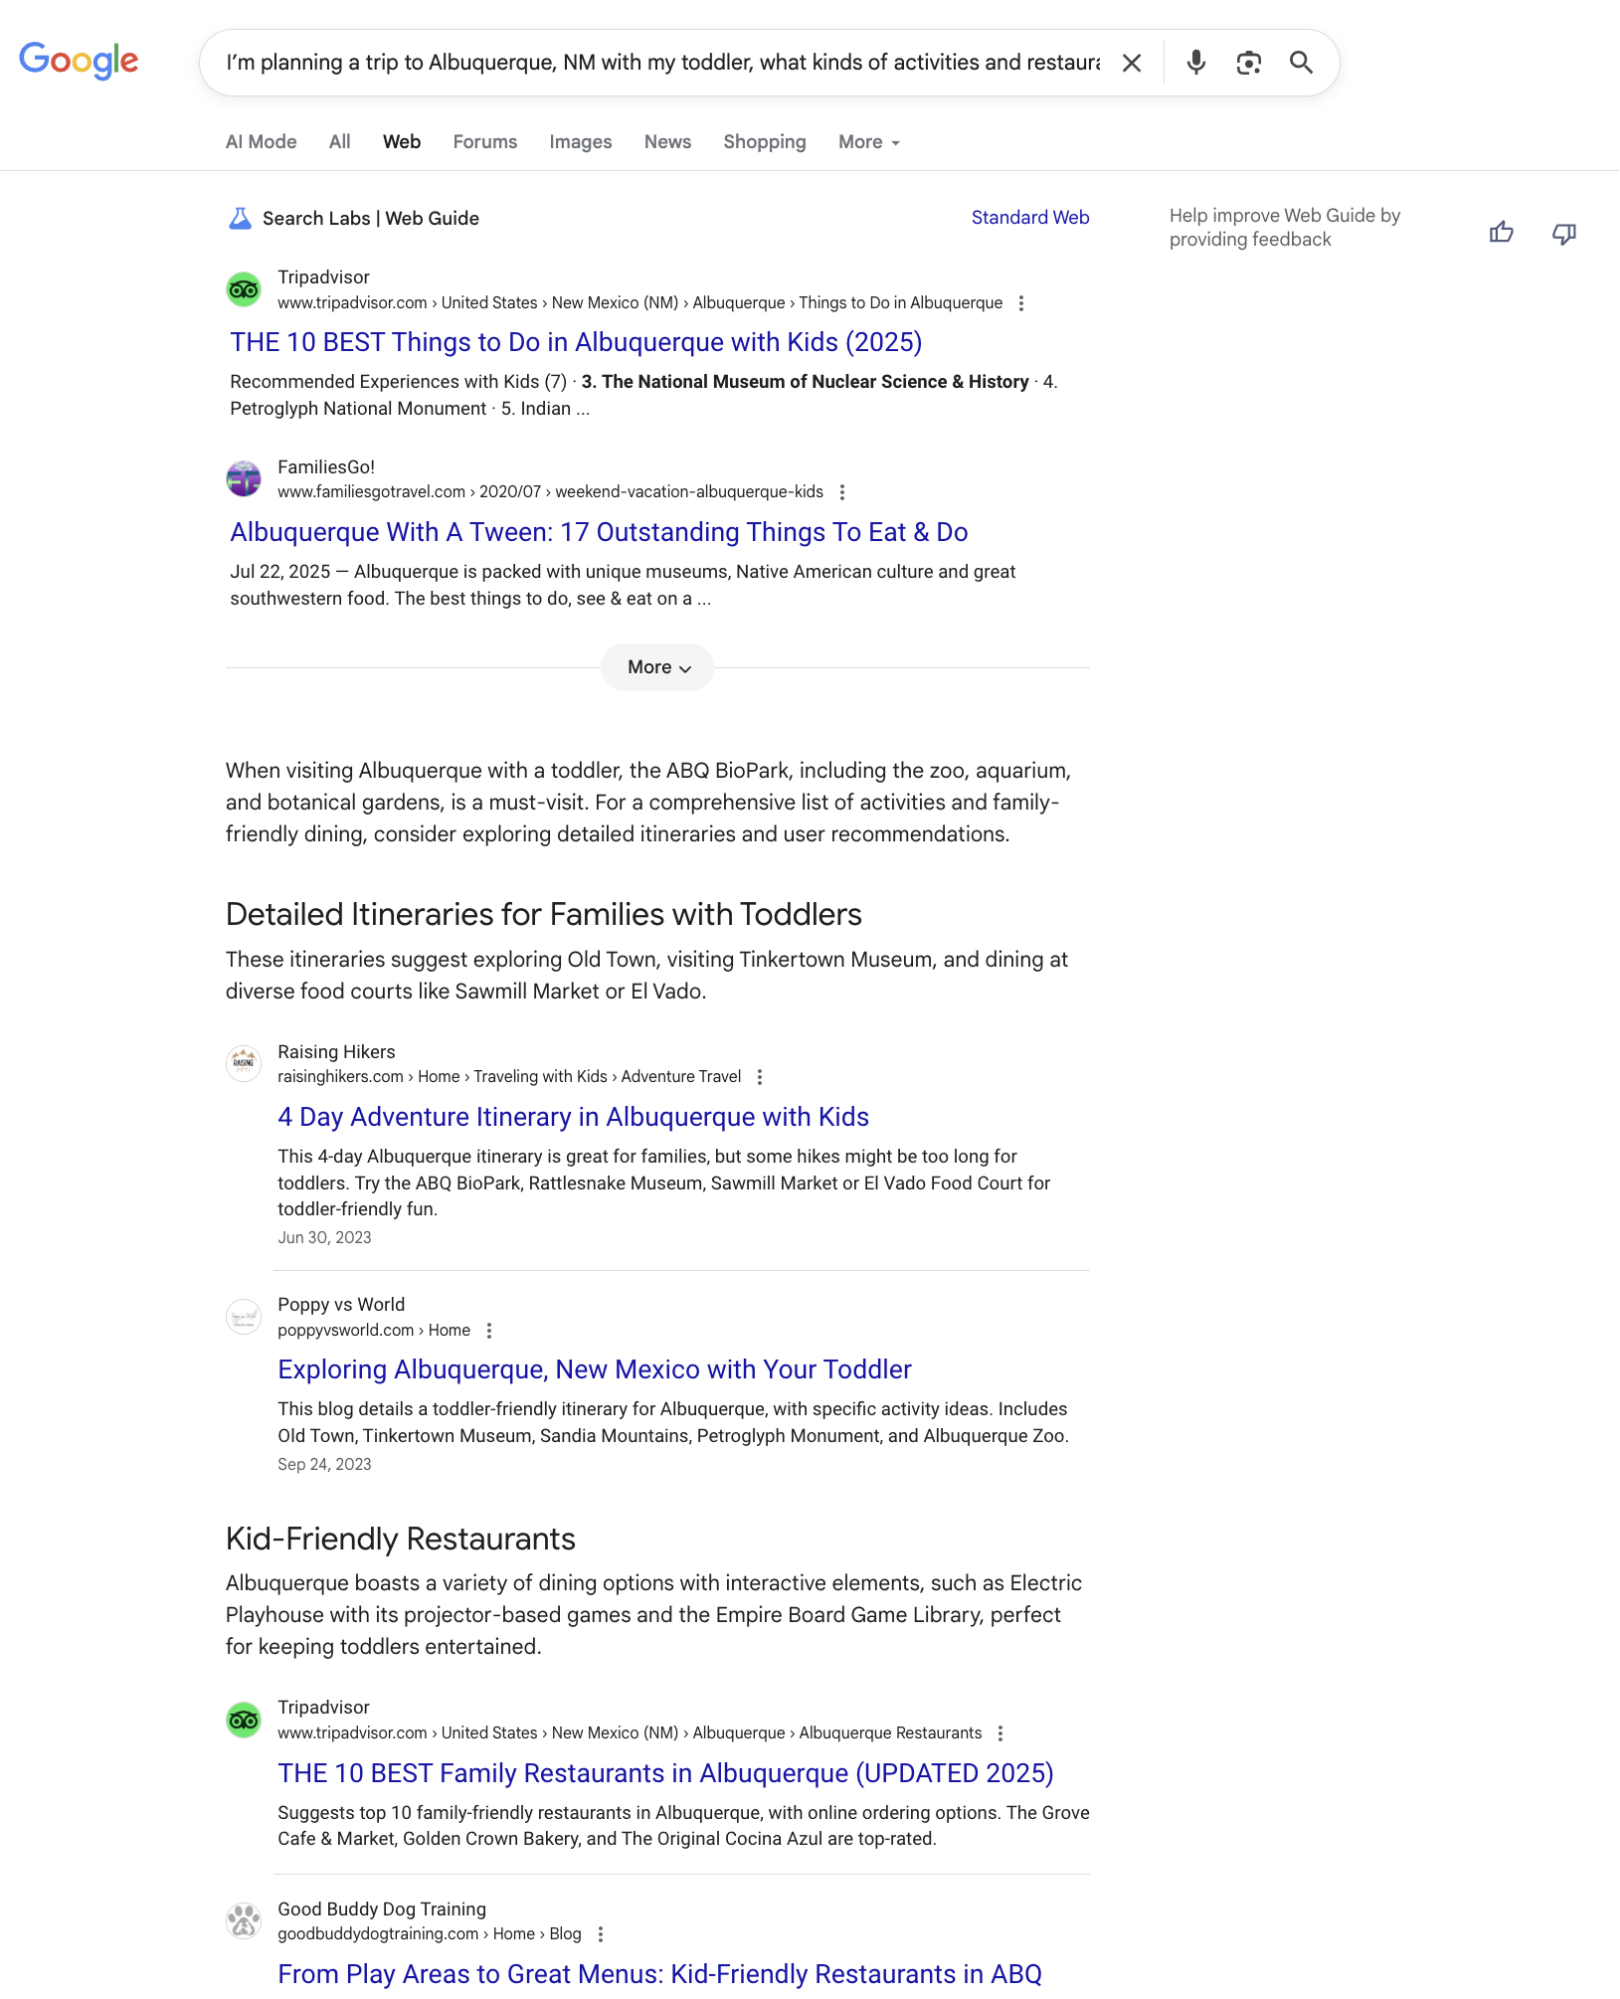1620x1999 pixels.
Task: Open 4 Day Adventure Itinerary in Albuquerque link
Action: coord(574,1118)
